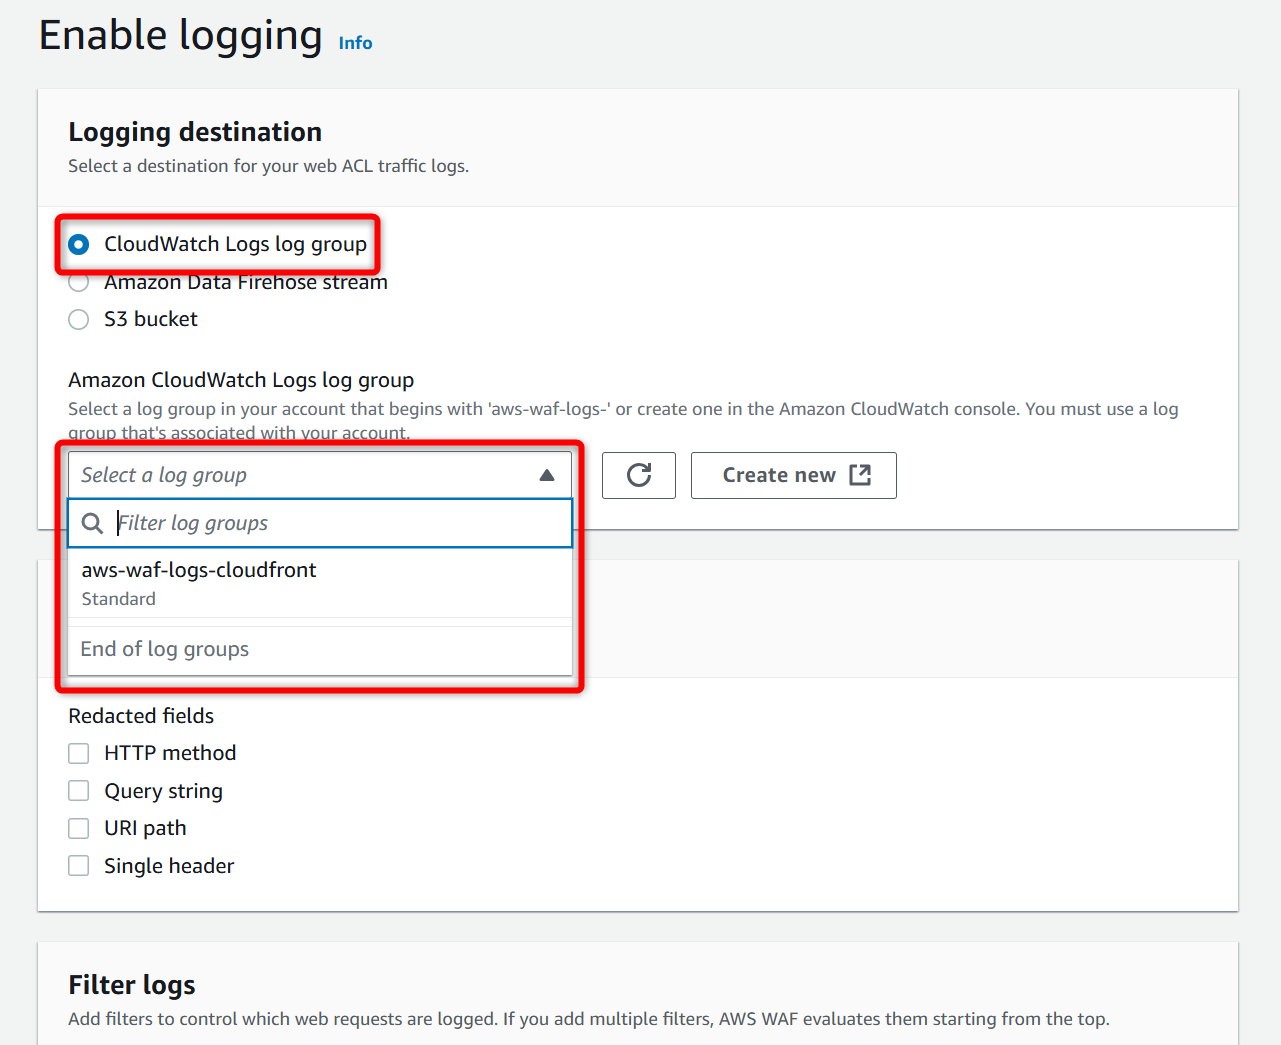1281x1045 pixels.
Task: Enable the HTTP method redaction checkbox
Action: 79,753
